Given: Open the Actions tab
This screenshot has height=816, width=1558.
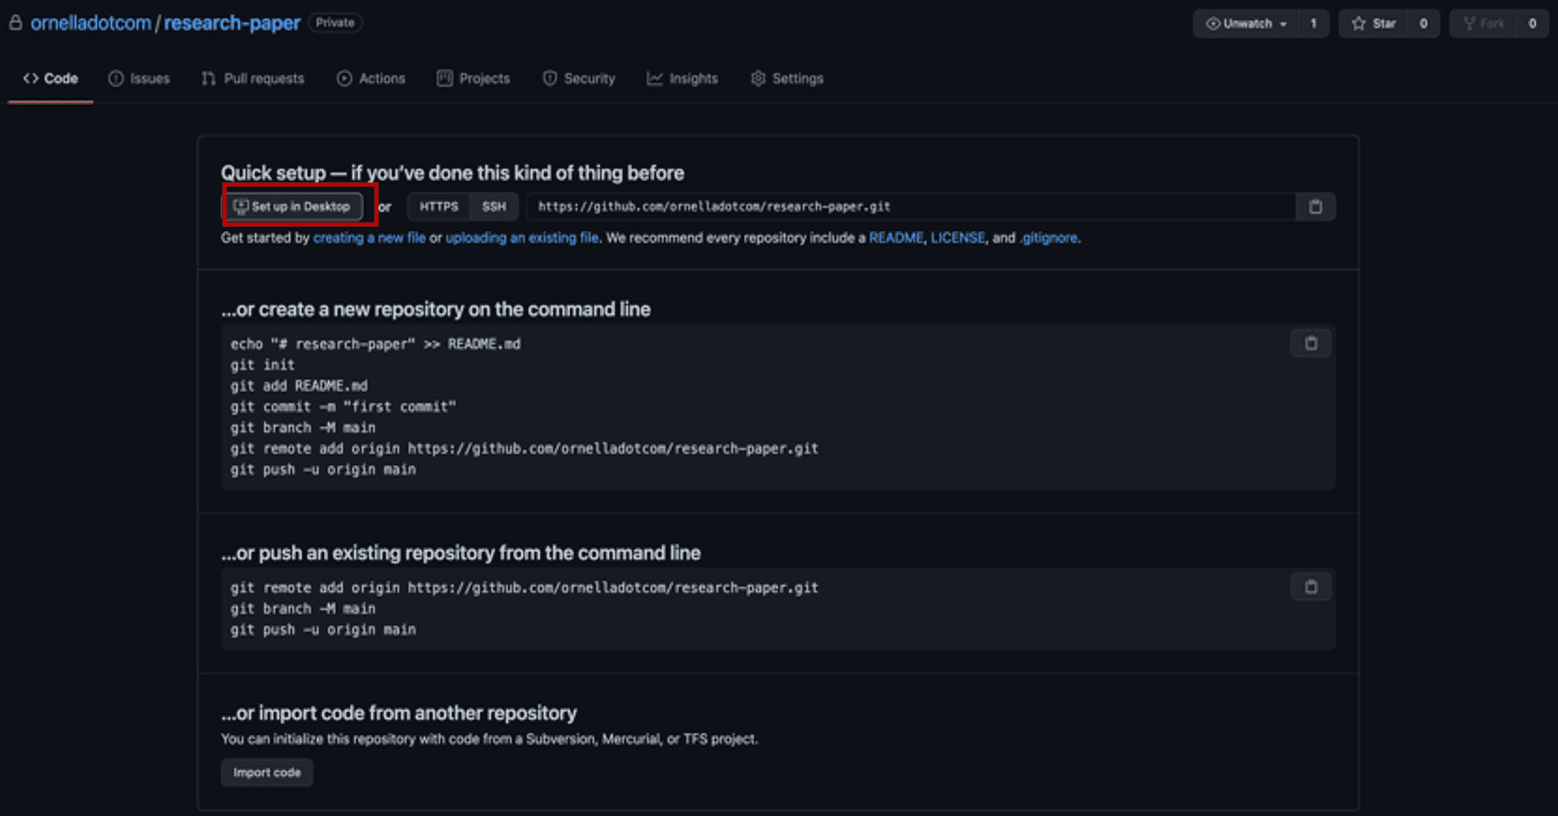Looking at the screenshot, I should click(371, 78).
